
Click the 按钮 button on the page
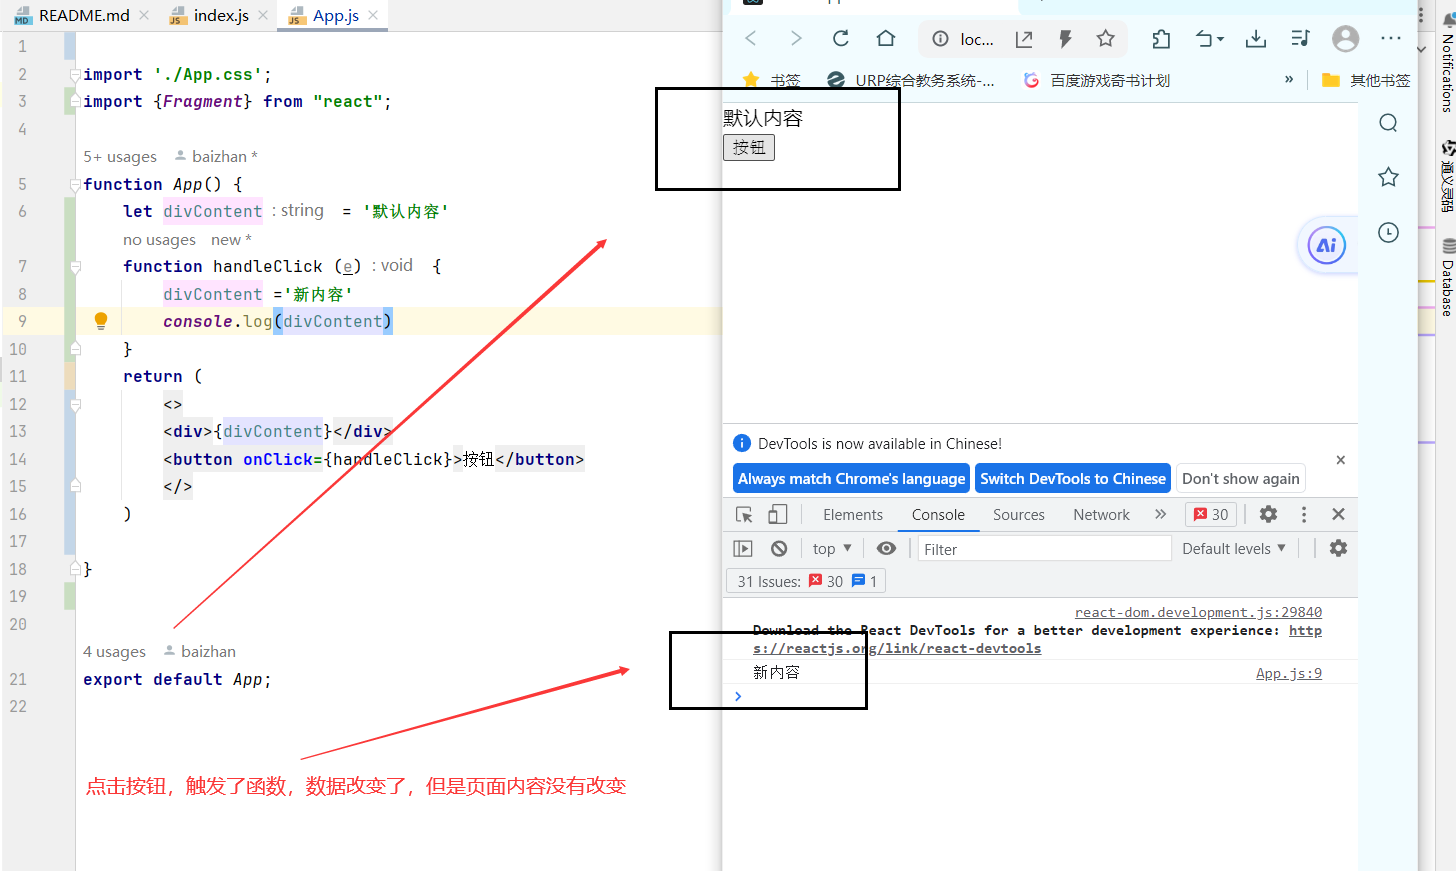(x=749, y=147)
